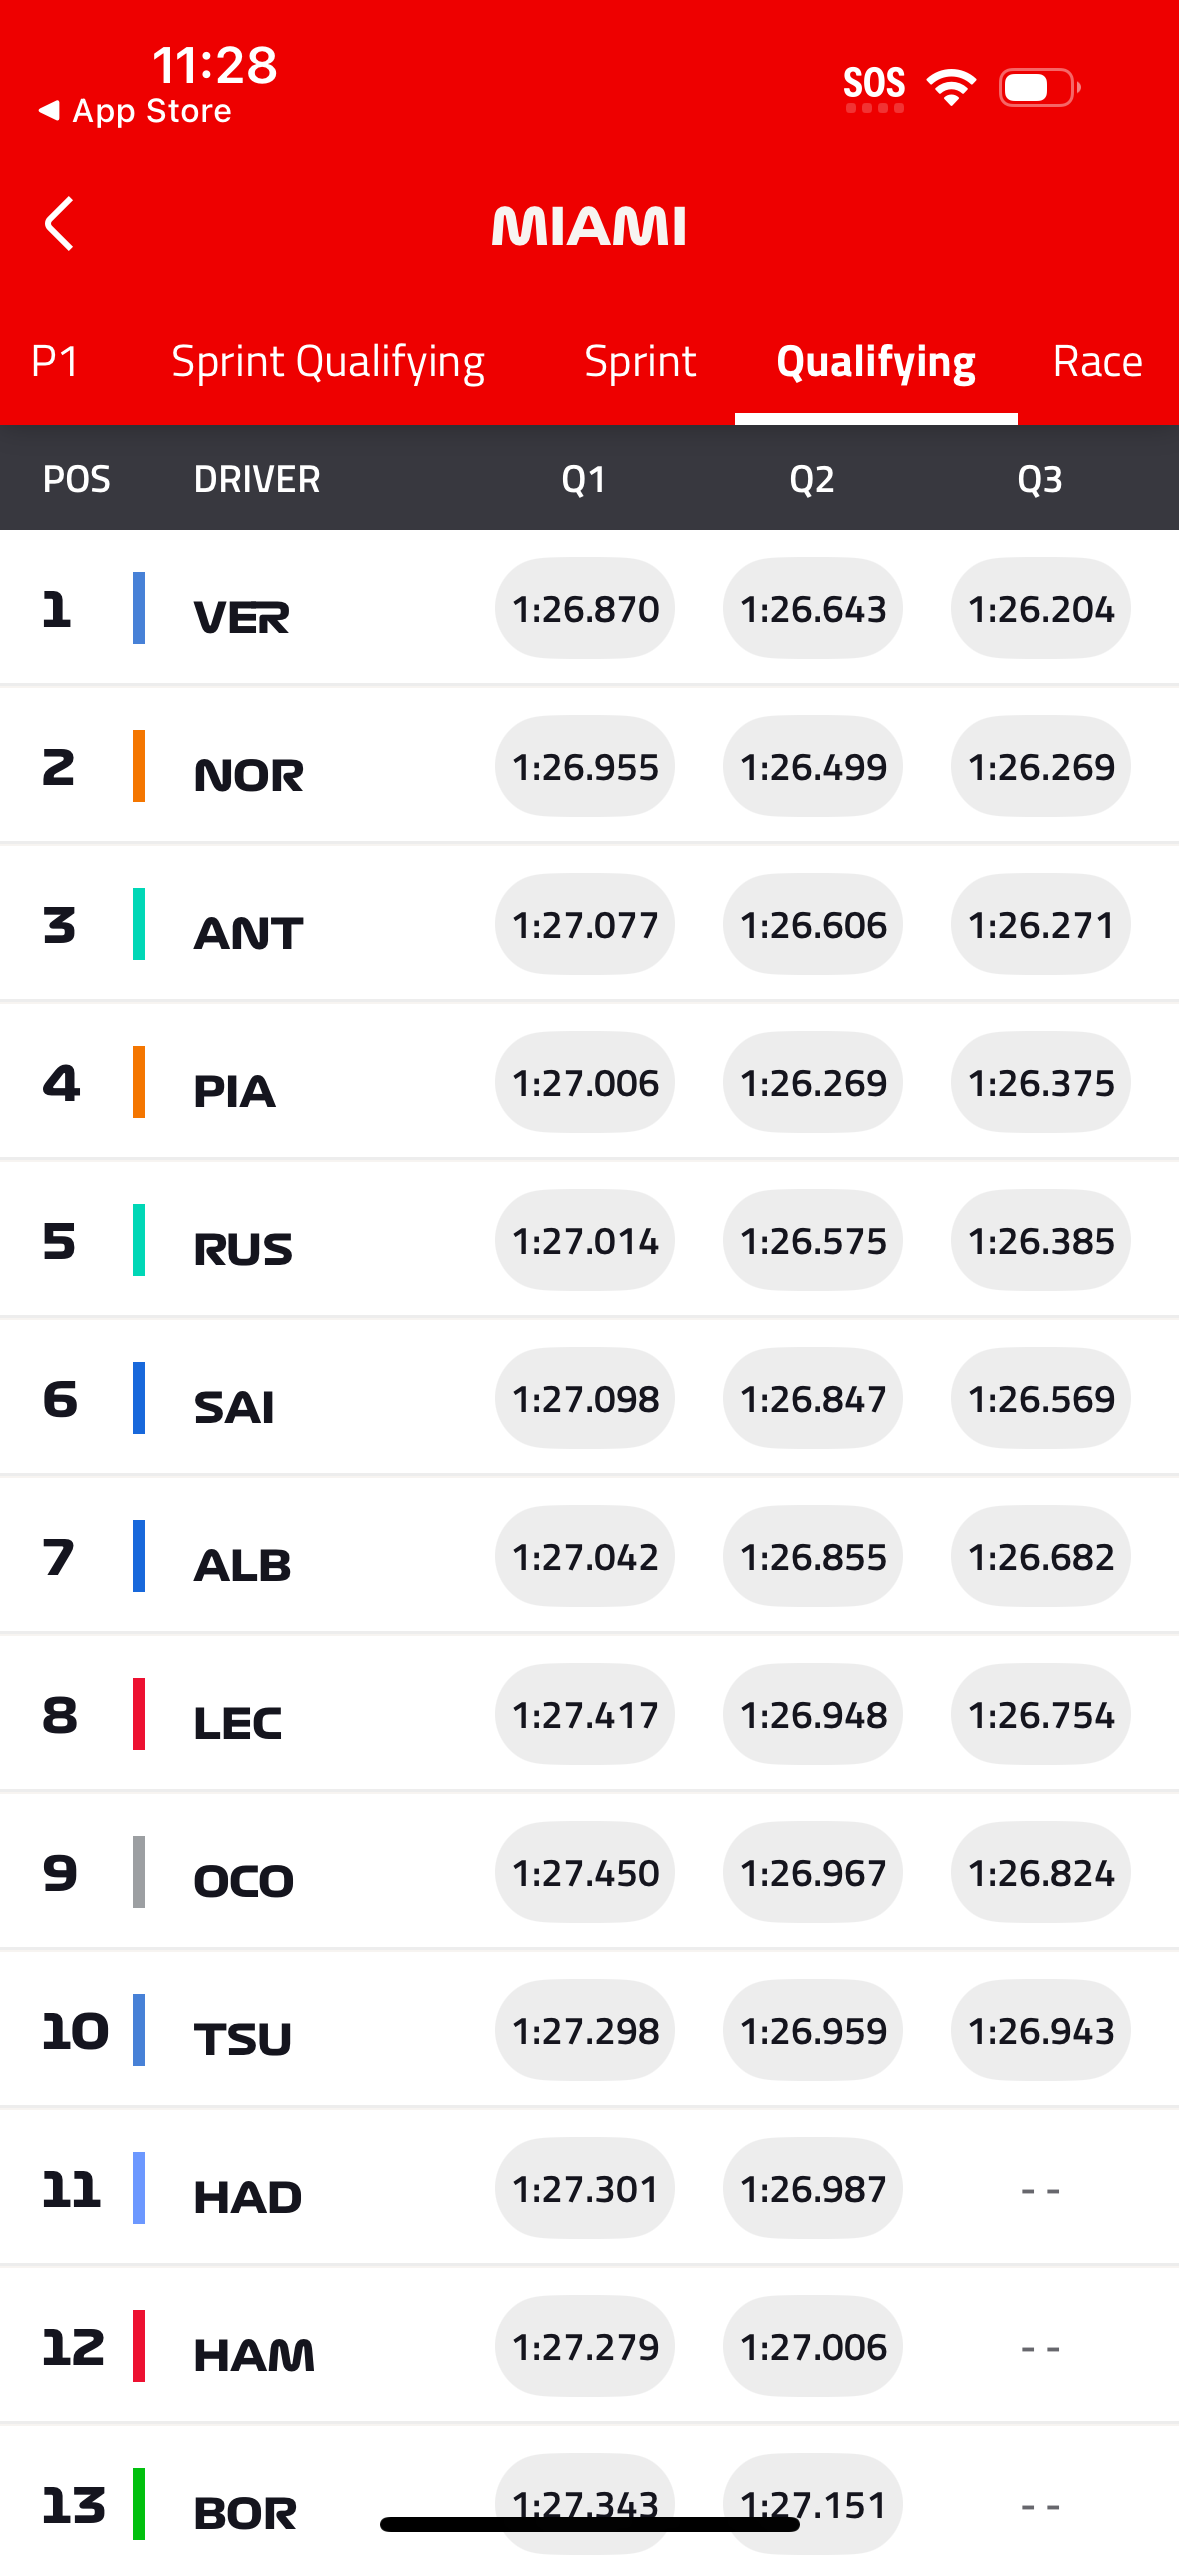Switch to the Race tab

(1097, 361)
